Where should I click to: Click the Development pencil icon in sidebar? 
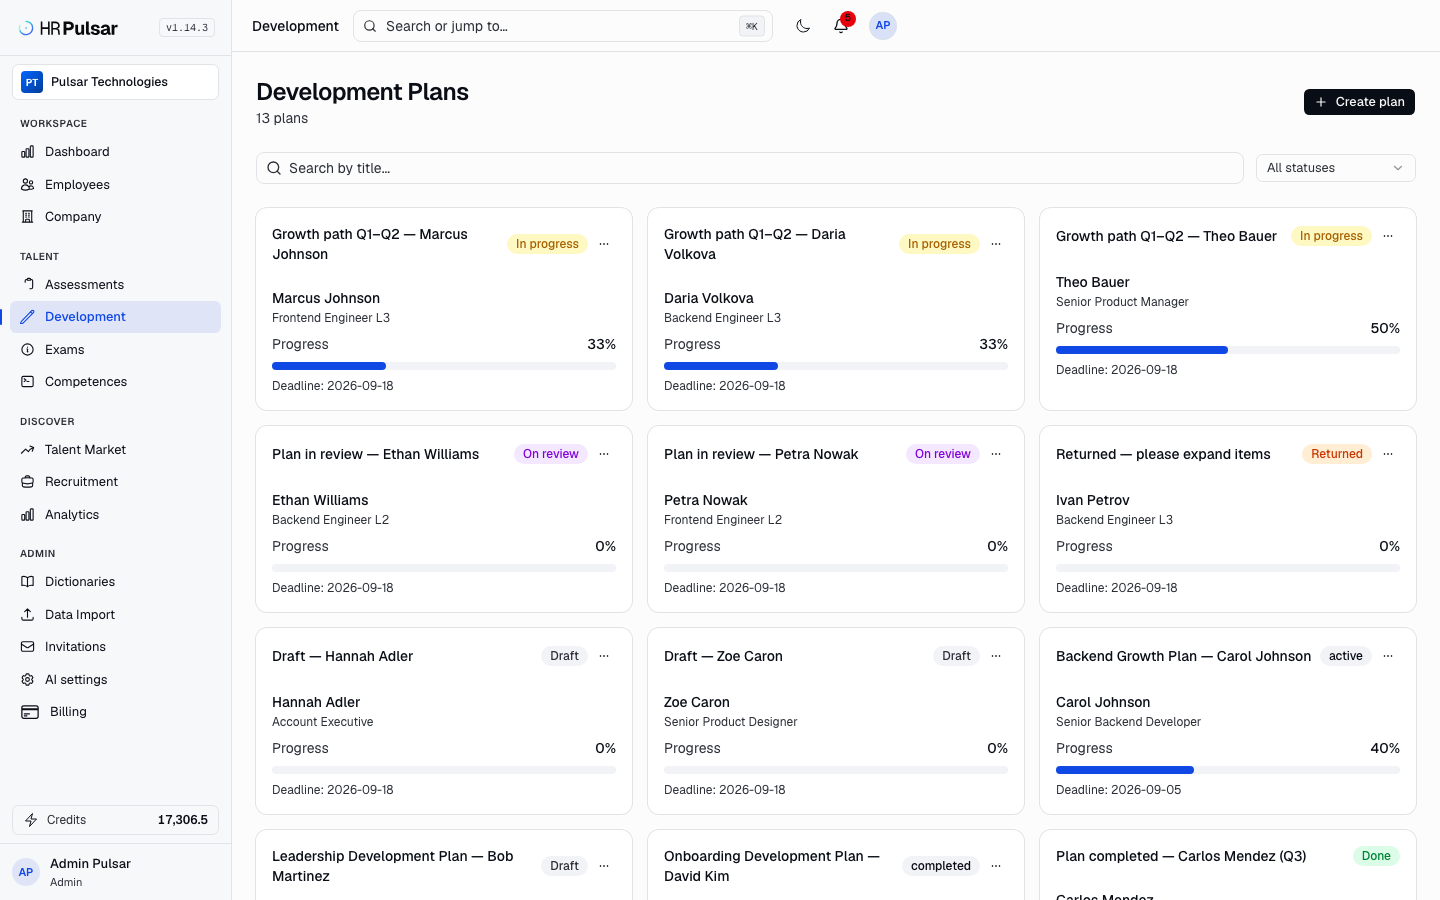[28, 317]
